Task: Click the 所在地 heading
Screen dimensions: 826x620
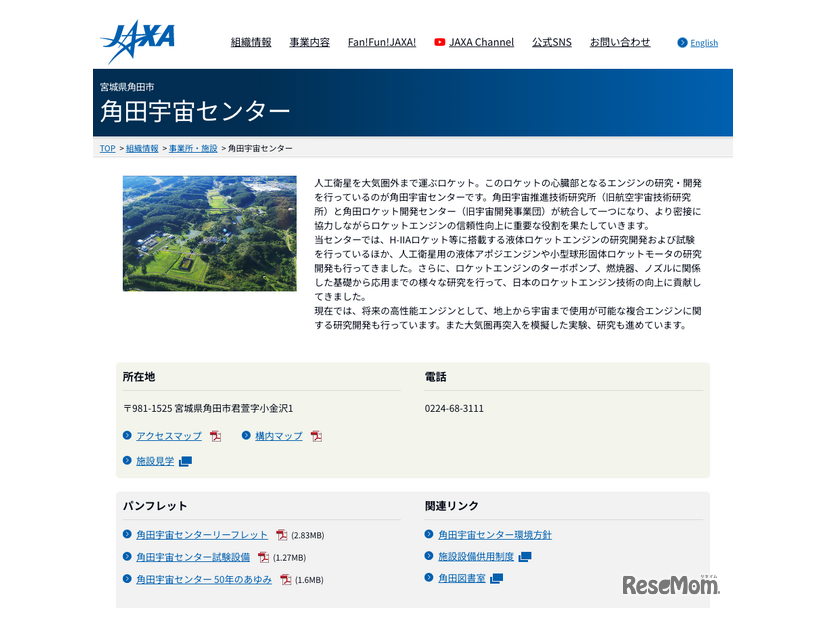Action: 139,377
